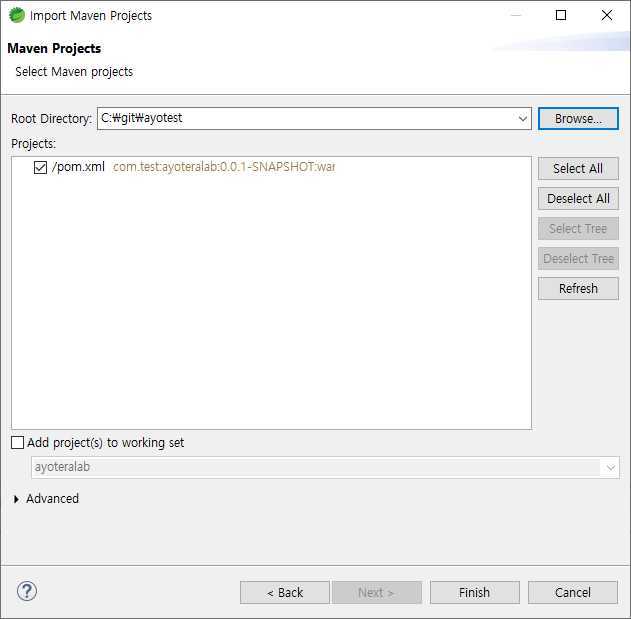Expand the Advanced section
Screen dimensions: 631x619
tap(16, 499)
